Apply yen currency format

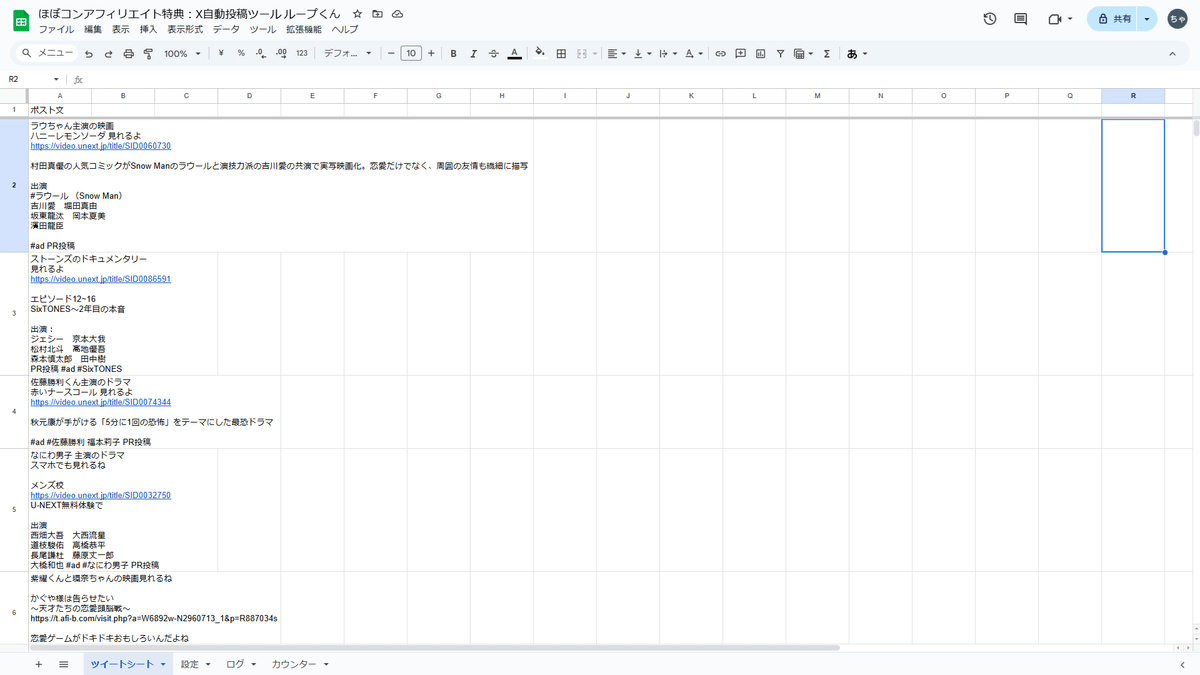click(x=220, y=54)
